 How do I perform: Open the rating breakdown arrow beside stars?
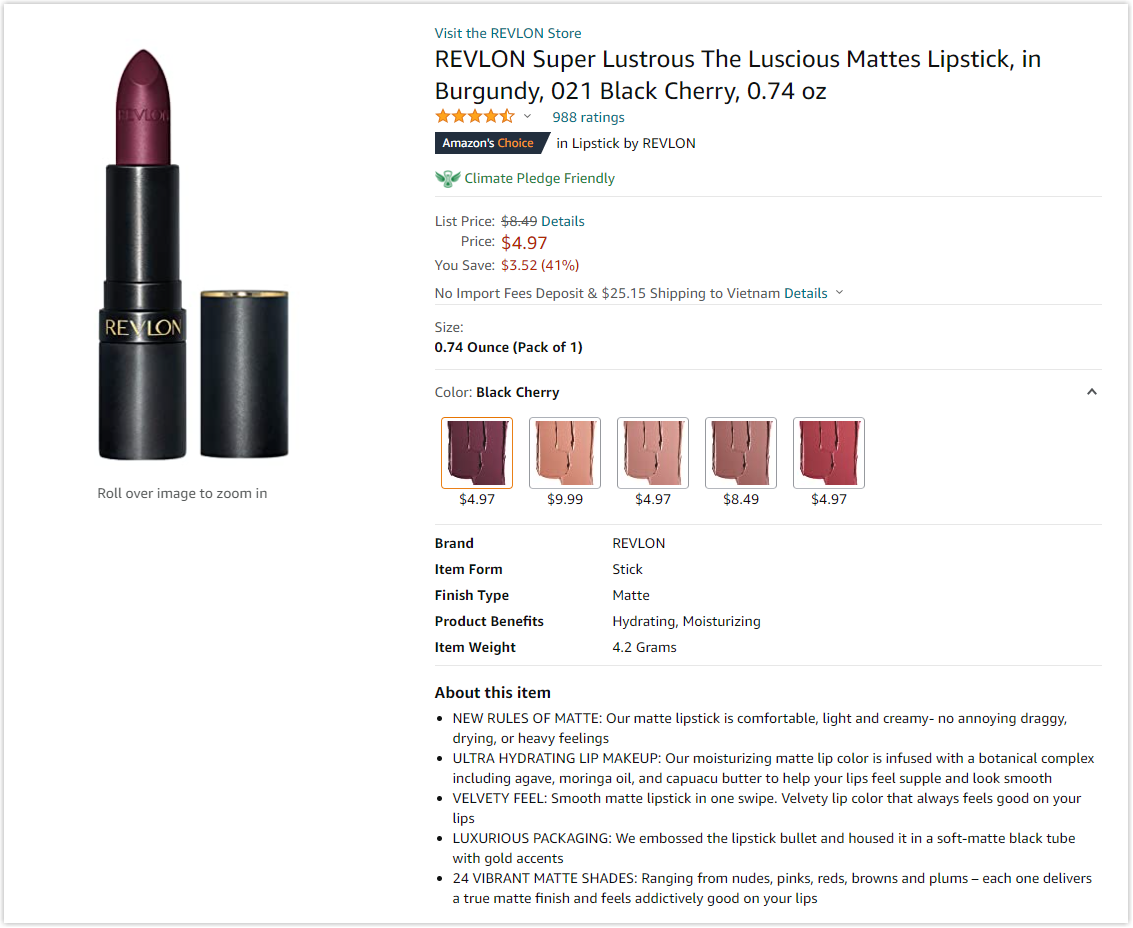click(528, 117)
